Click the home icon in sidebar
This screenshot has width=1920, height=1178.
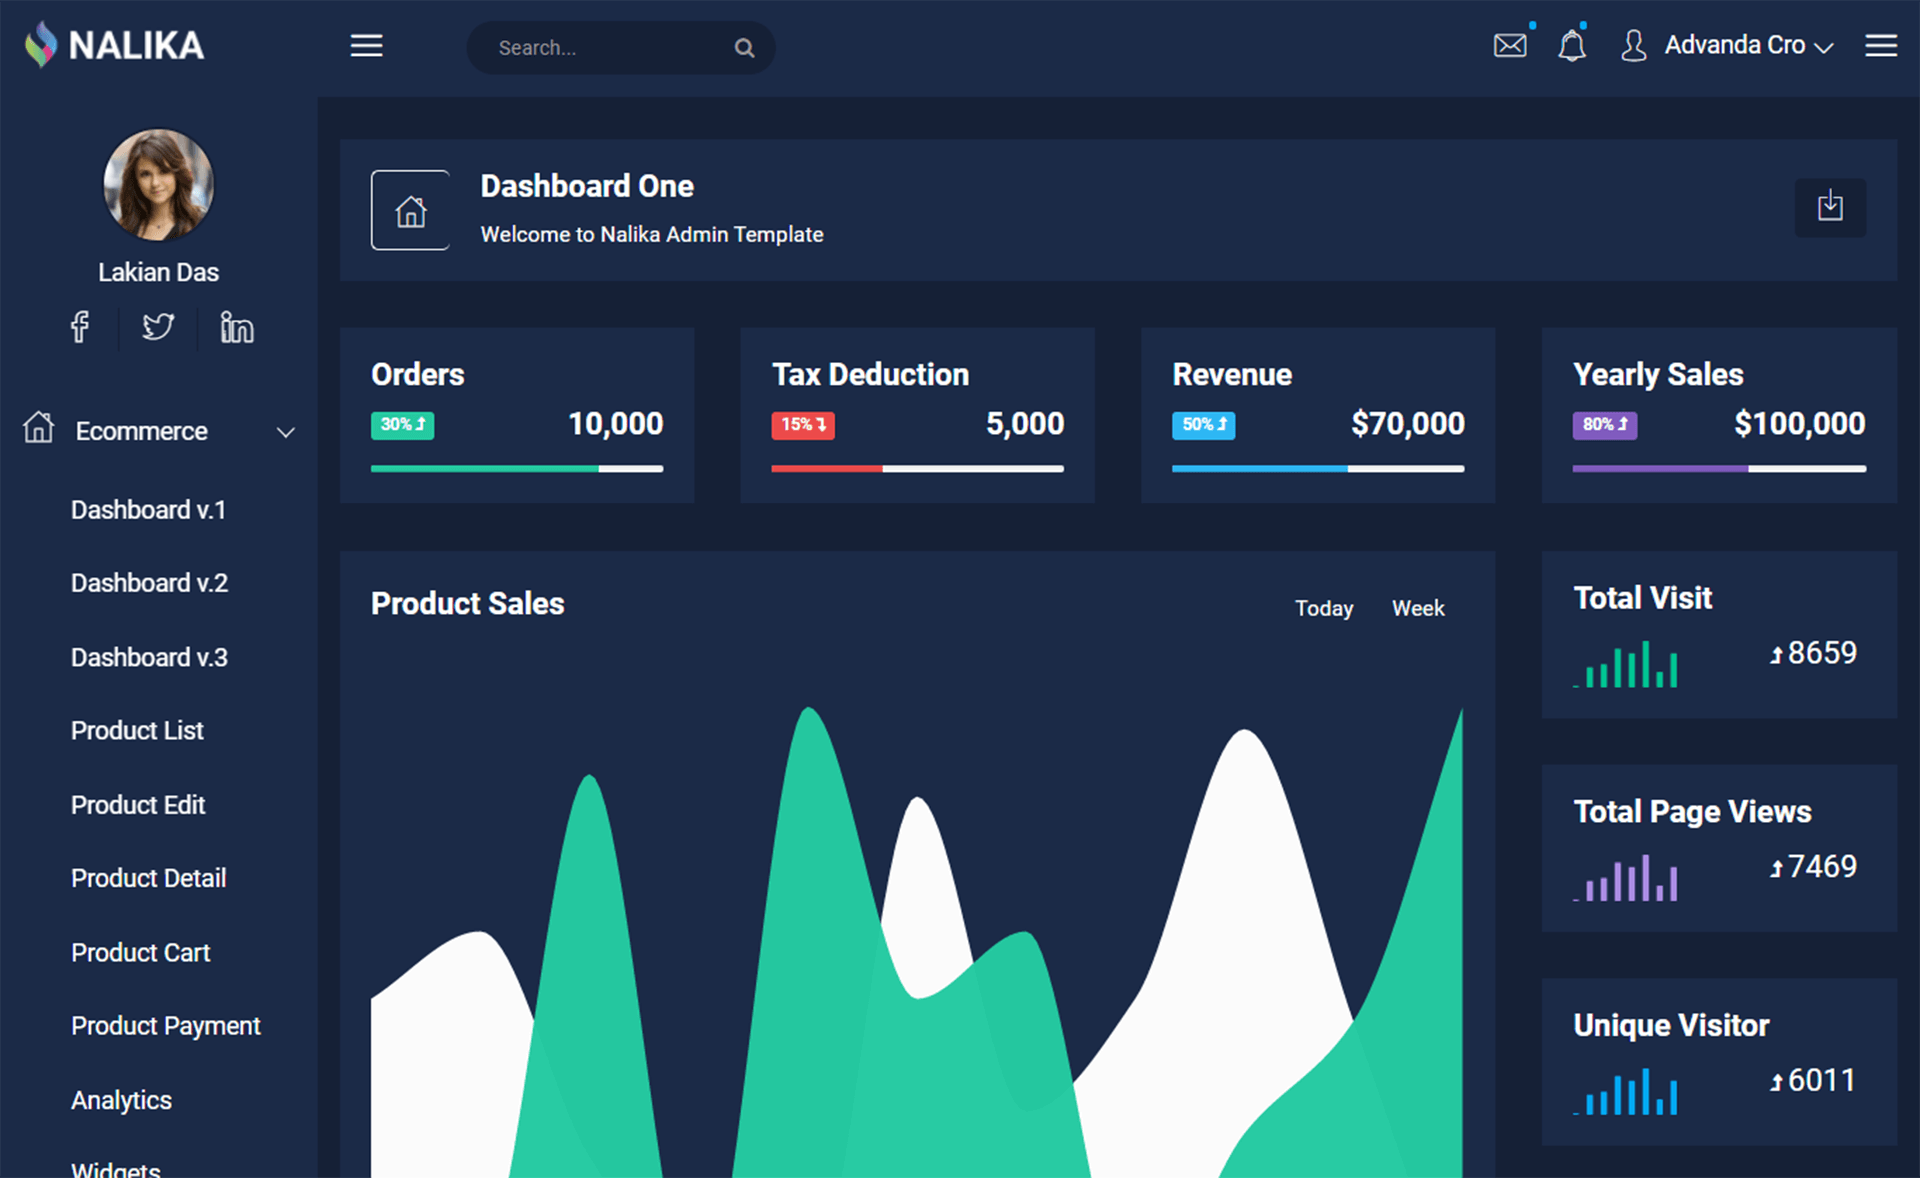[x=37, y=429]
